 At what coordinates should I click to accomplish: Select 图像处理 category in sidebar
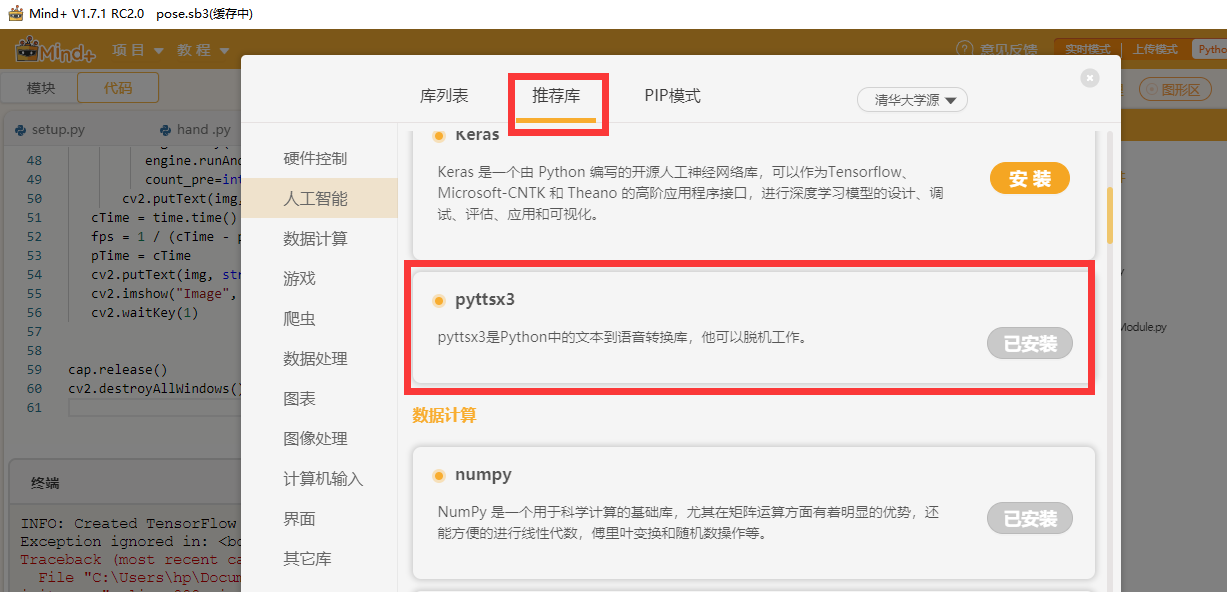[x=319, y=439]
